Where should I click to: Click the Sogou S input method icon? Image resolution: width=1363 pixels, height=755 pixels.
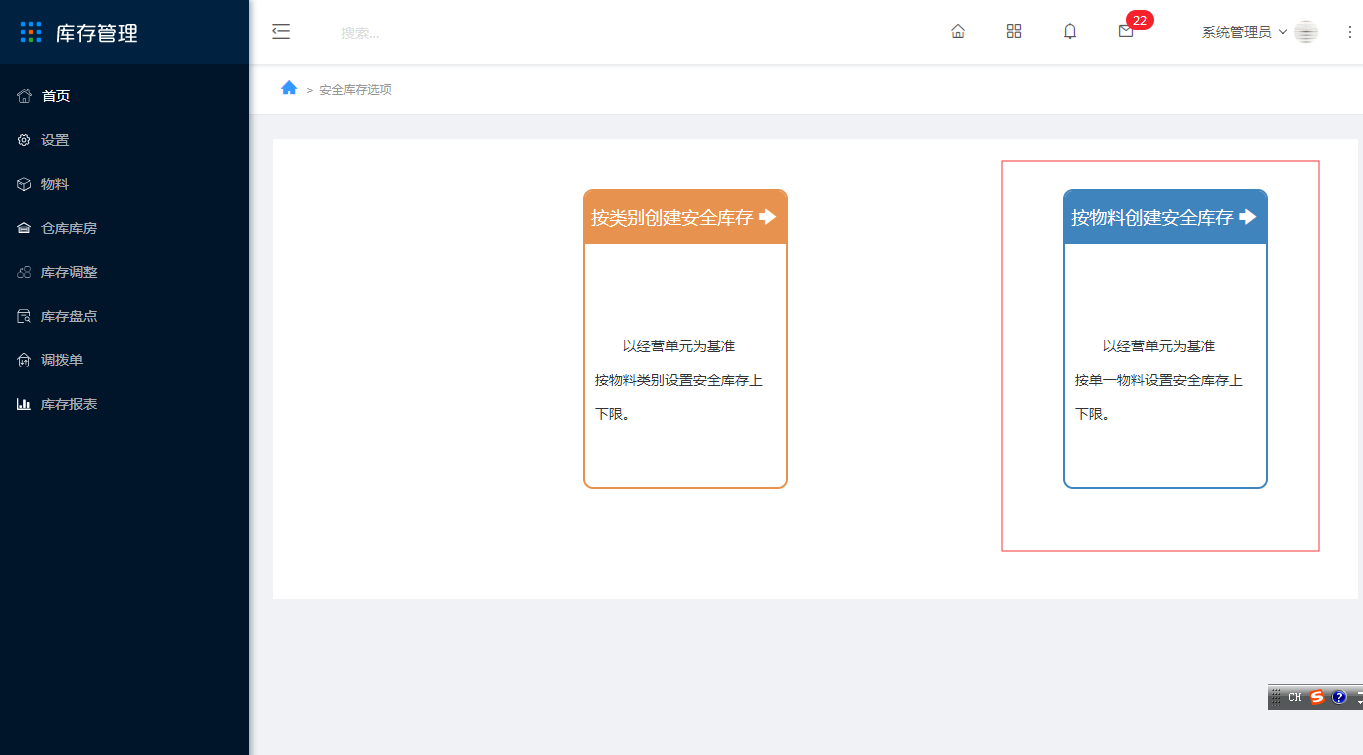click(x=1317, y=698)
